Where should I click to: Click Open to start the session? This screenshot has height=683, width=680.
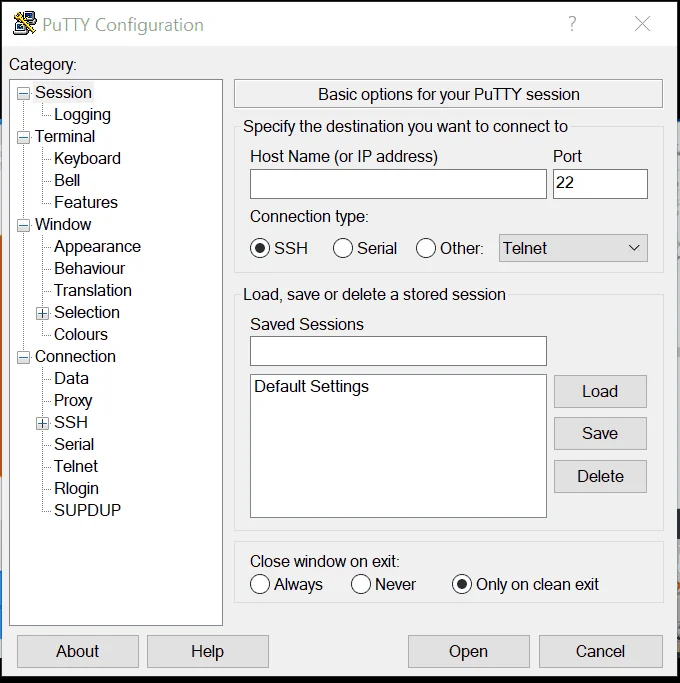(x=469, y=651)
